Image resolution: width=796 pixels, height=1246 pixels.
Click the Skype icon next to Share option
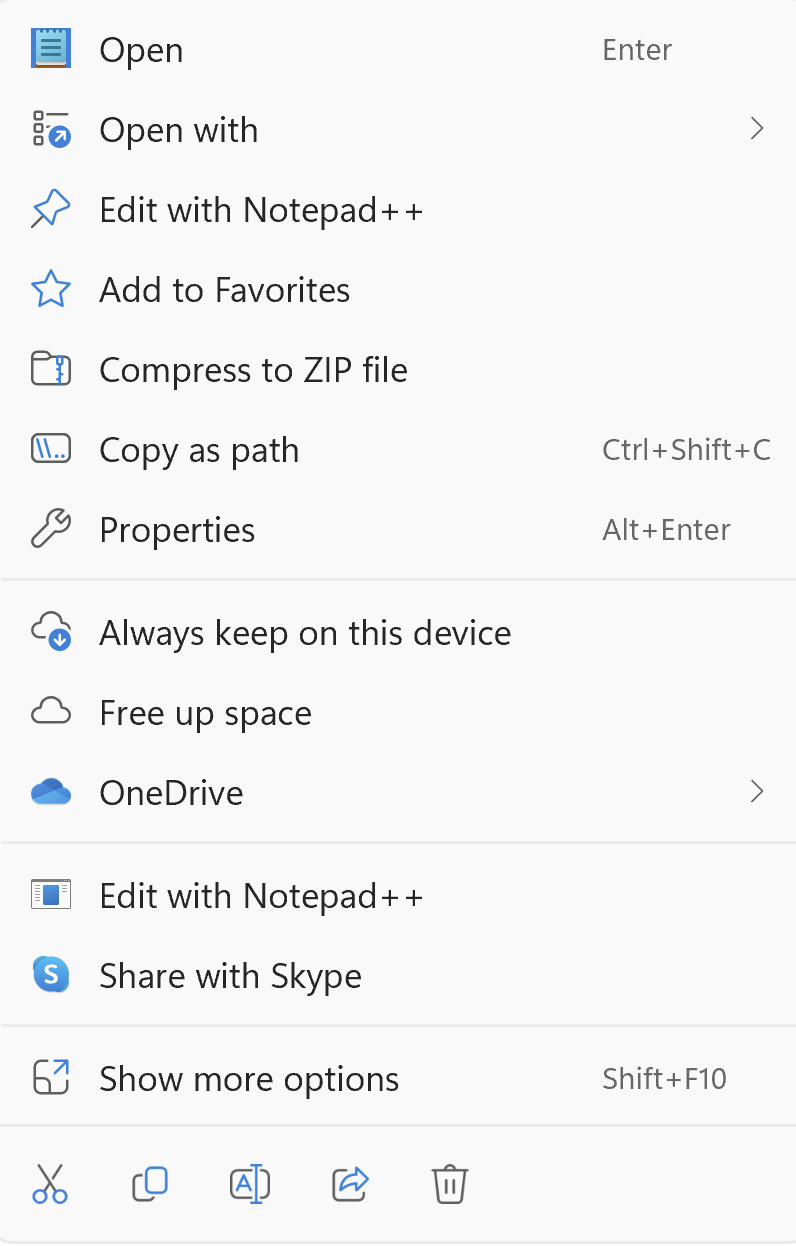pos(51,975)
